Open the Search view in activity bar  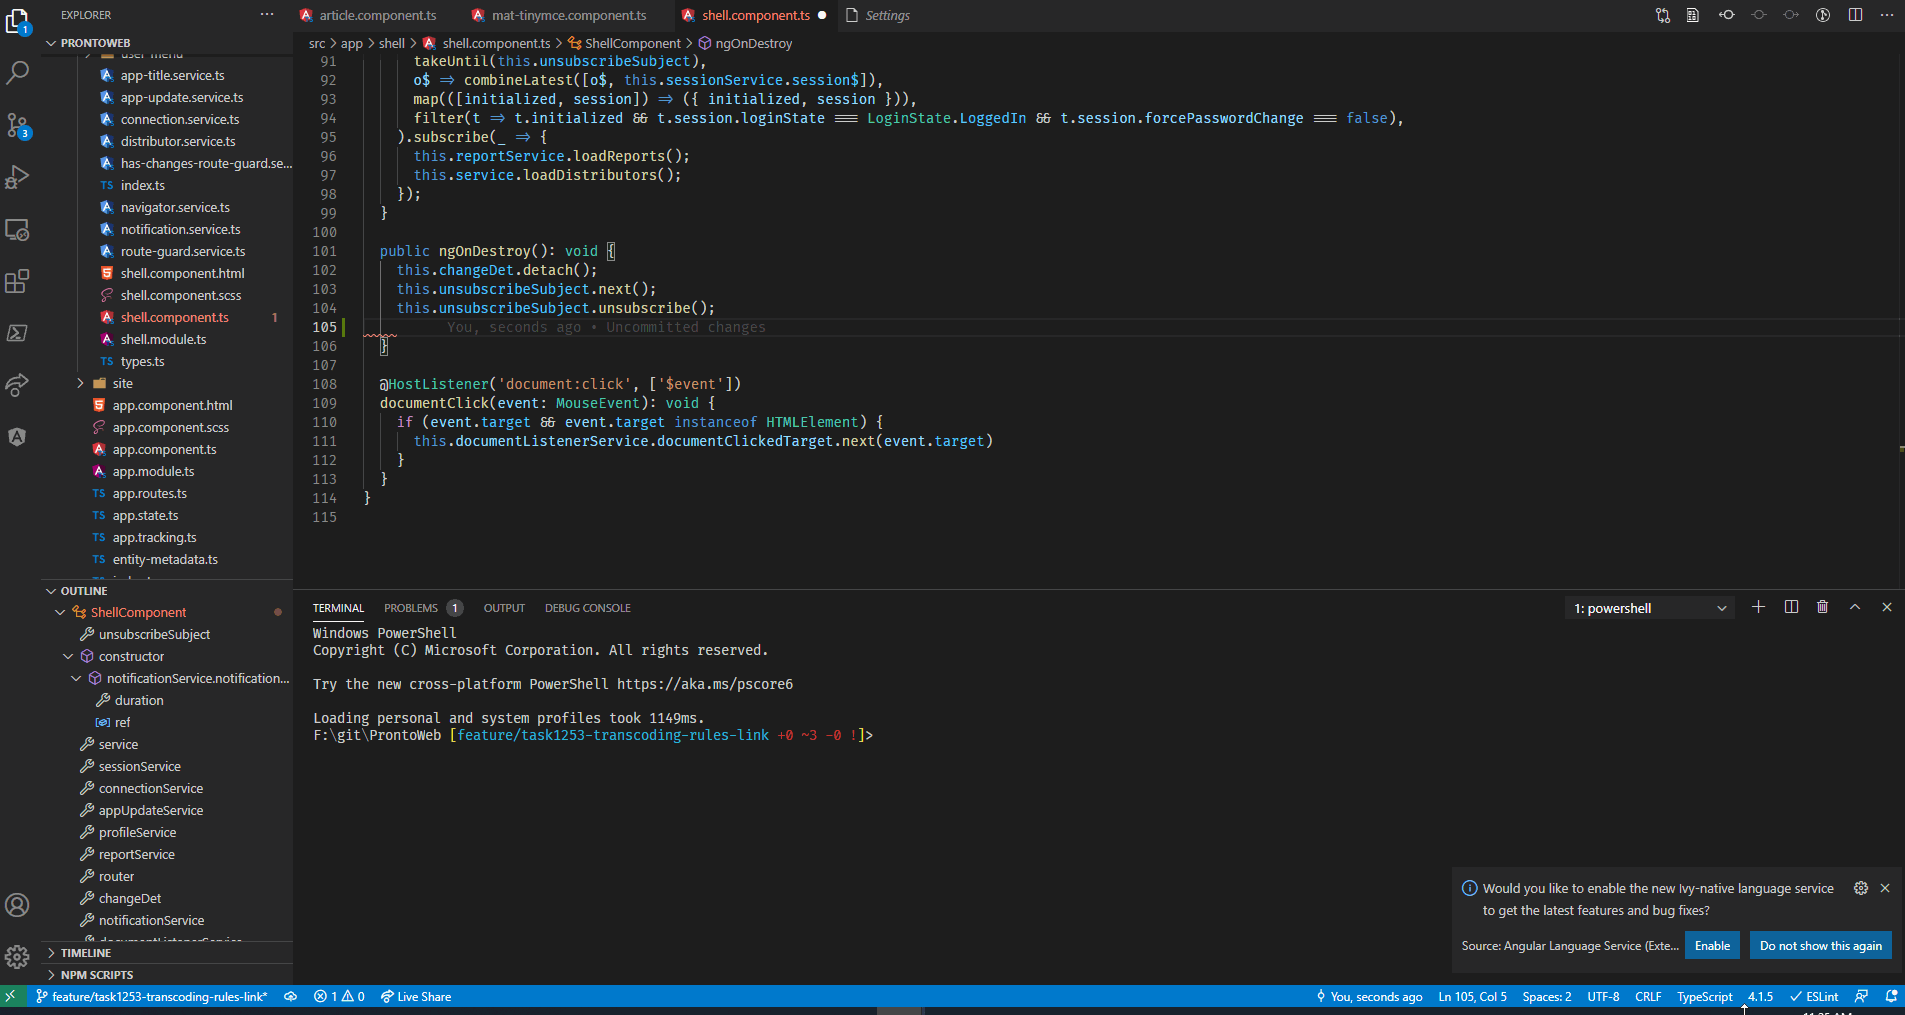point(17,73)
